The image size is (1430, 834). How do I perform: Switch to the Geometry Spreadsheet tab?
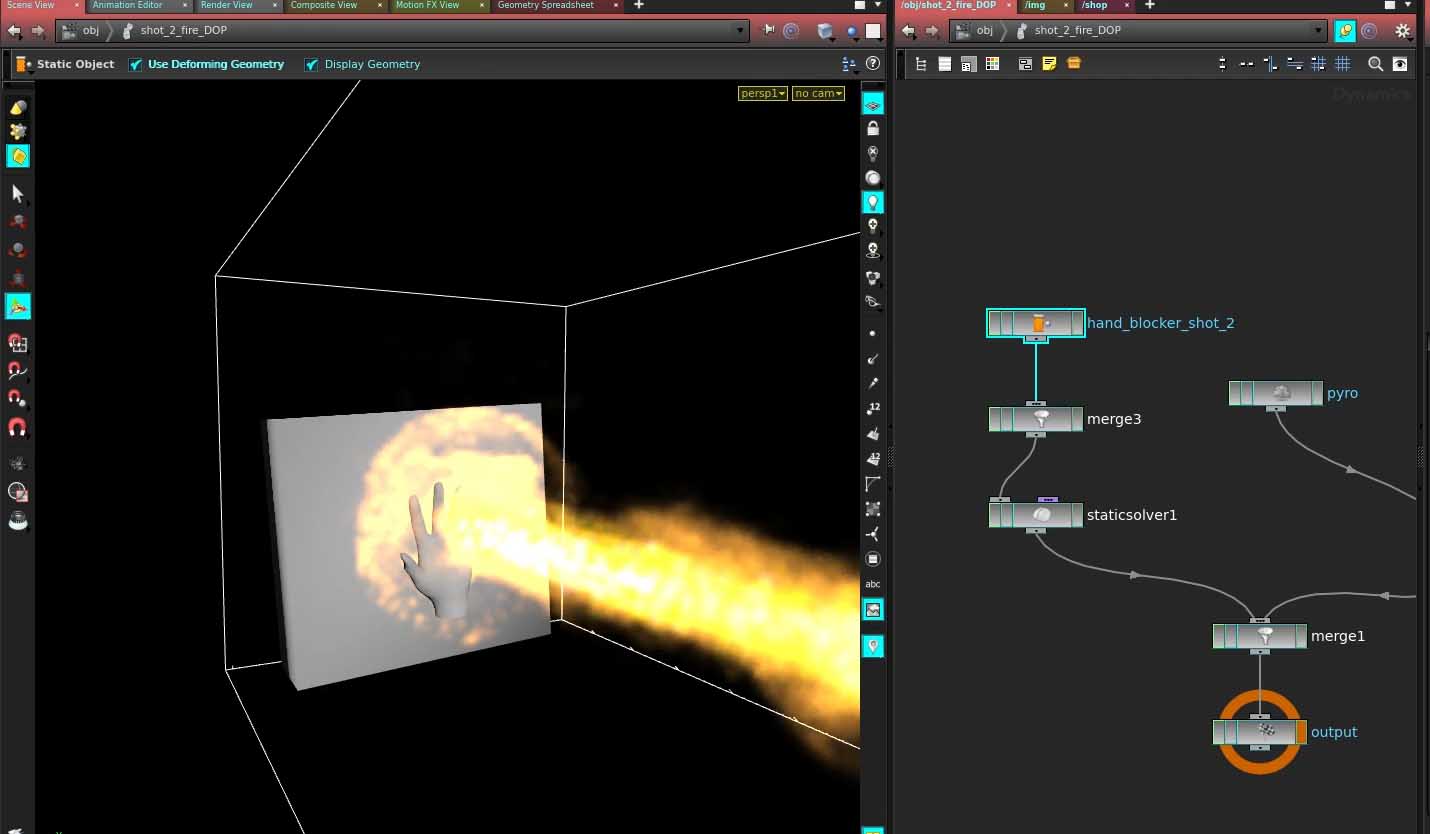[x=545, y=6]
